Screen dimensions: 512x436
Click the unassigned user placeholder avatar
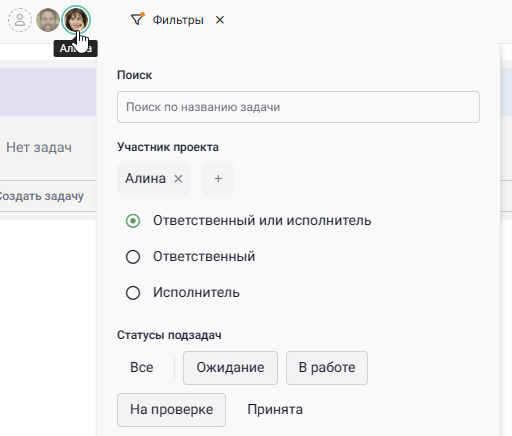point(20,20)
